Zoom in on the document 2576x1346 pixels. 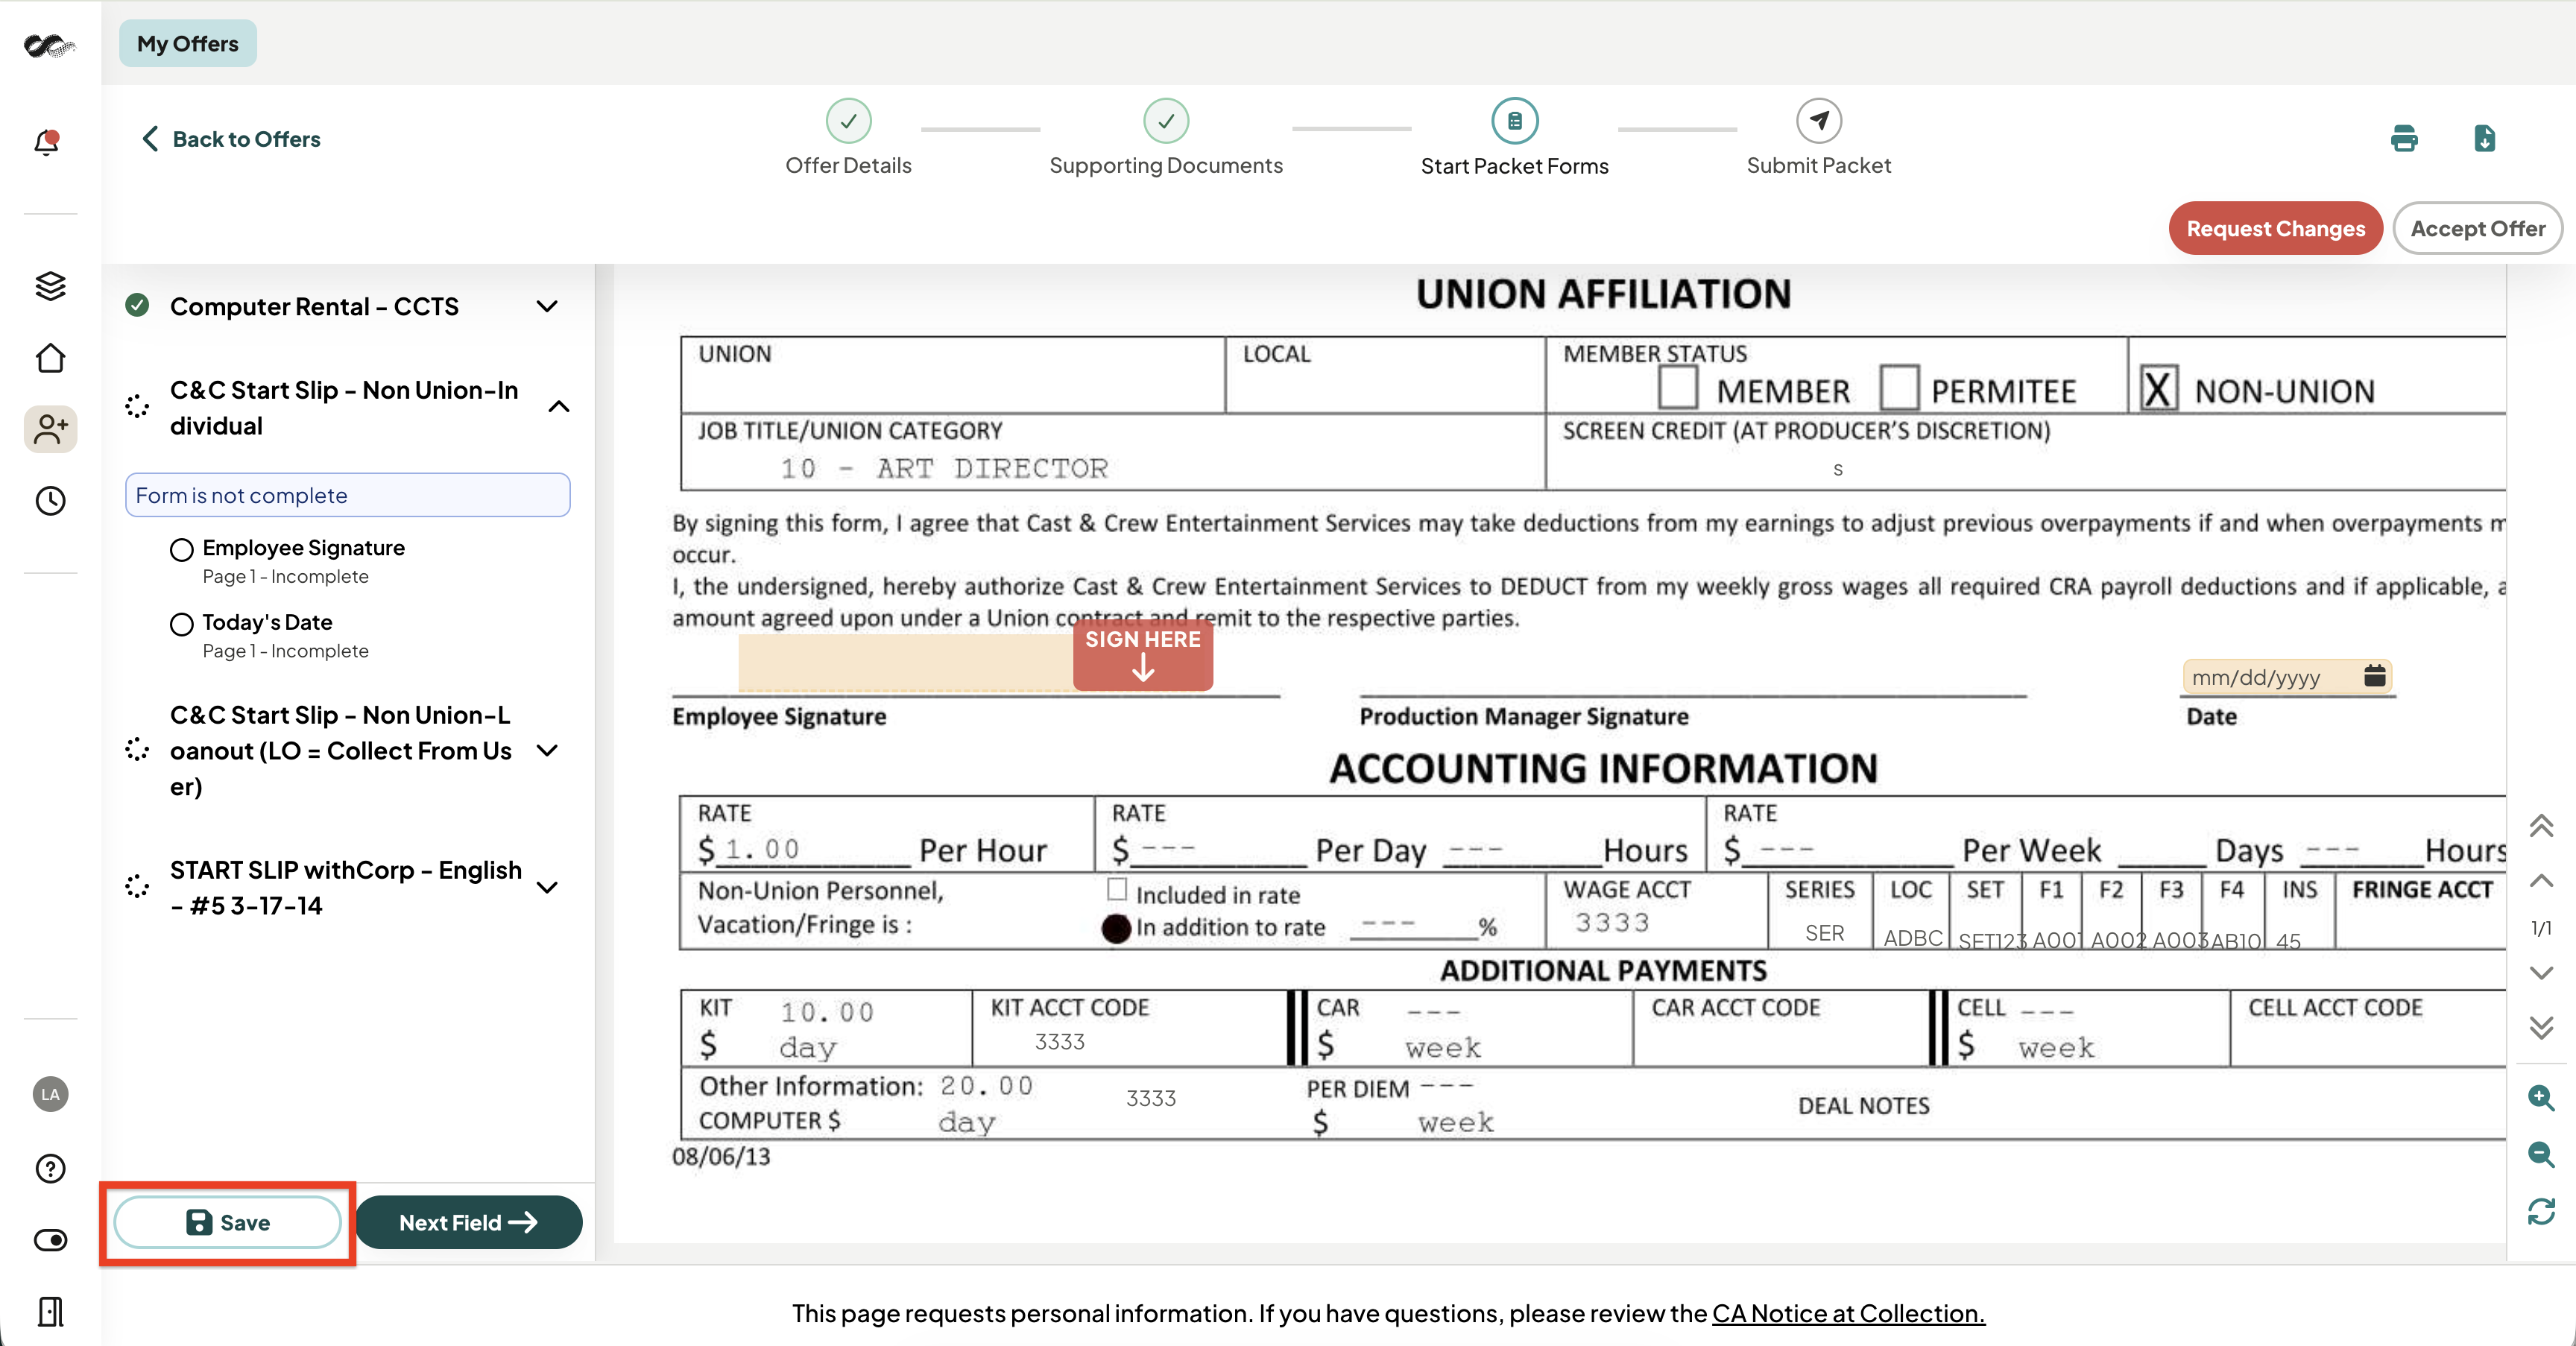pos(2541,1098)
